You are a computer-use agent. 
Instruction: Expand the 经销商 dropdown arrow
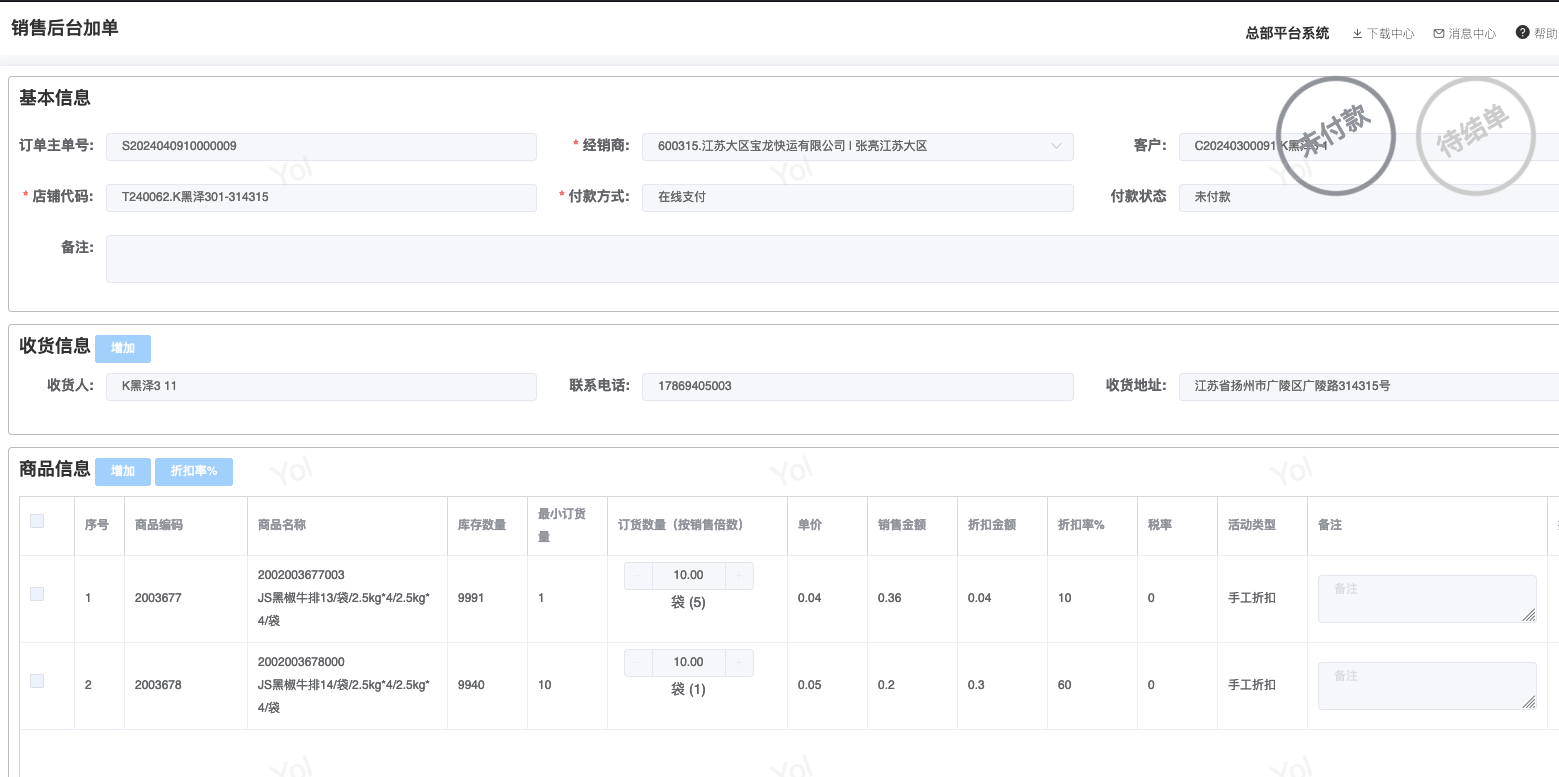pos(1056,147)
